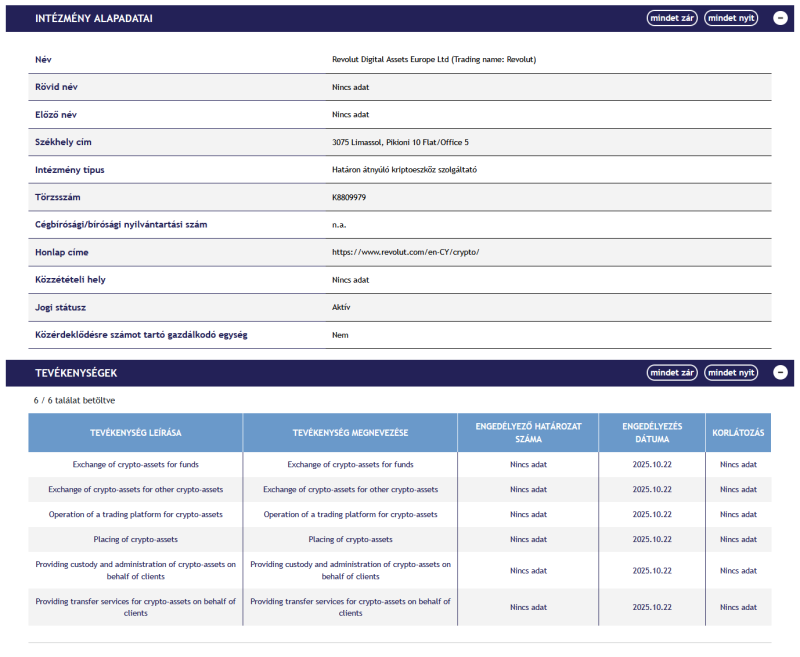Select the Törzsszám value K8809979
The width and height of the screenshot is (800, 657).
tap(349, 197)
